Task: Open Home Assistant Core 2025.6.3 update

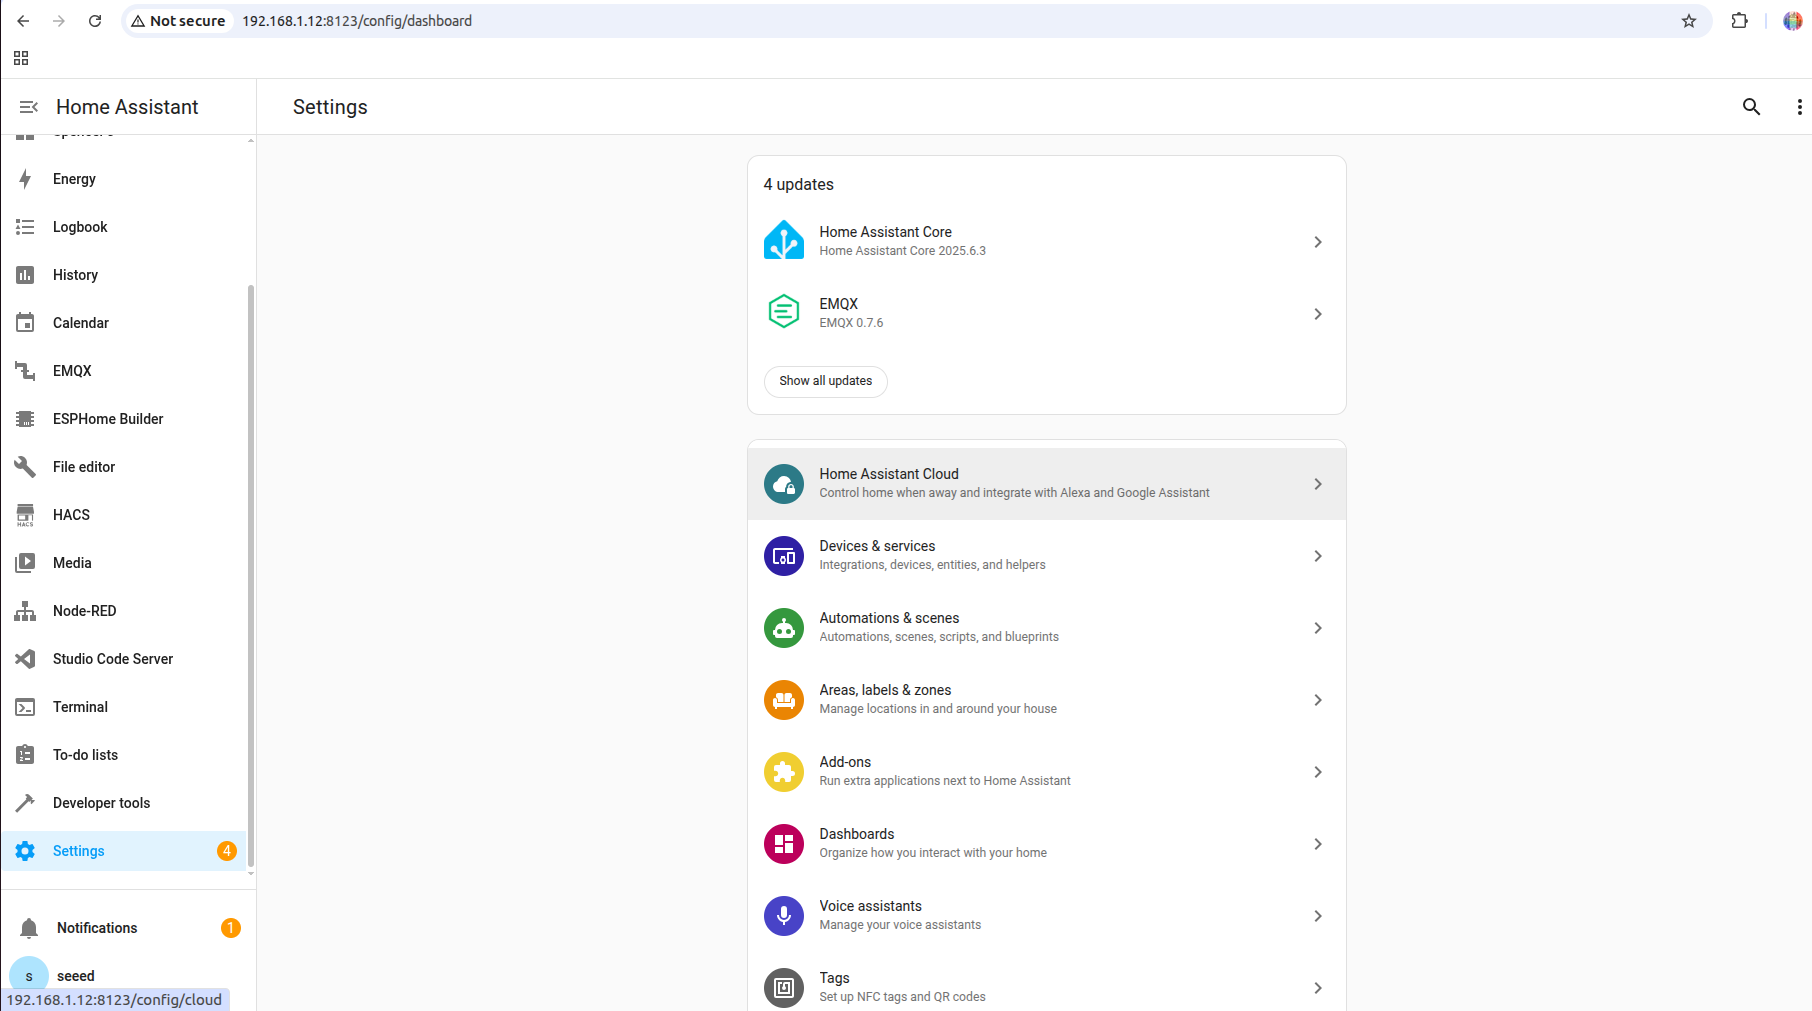Action: click(1046, 241)
